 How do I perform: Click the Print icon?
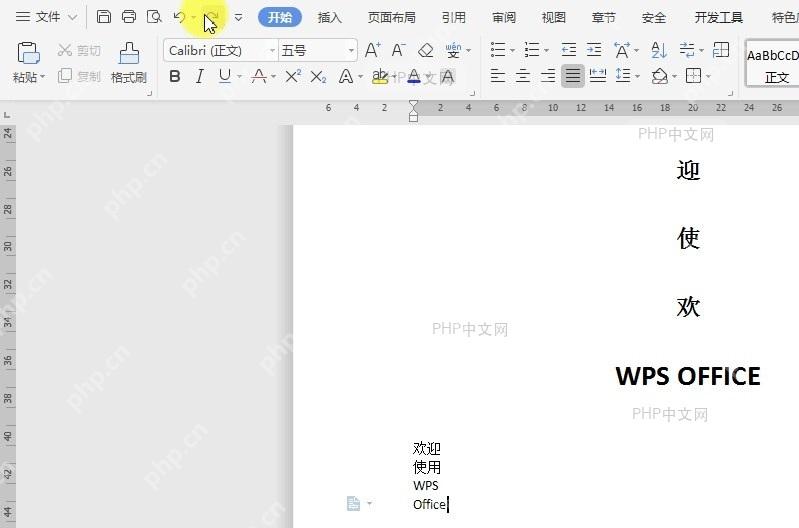click(129, 17)
